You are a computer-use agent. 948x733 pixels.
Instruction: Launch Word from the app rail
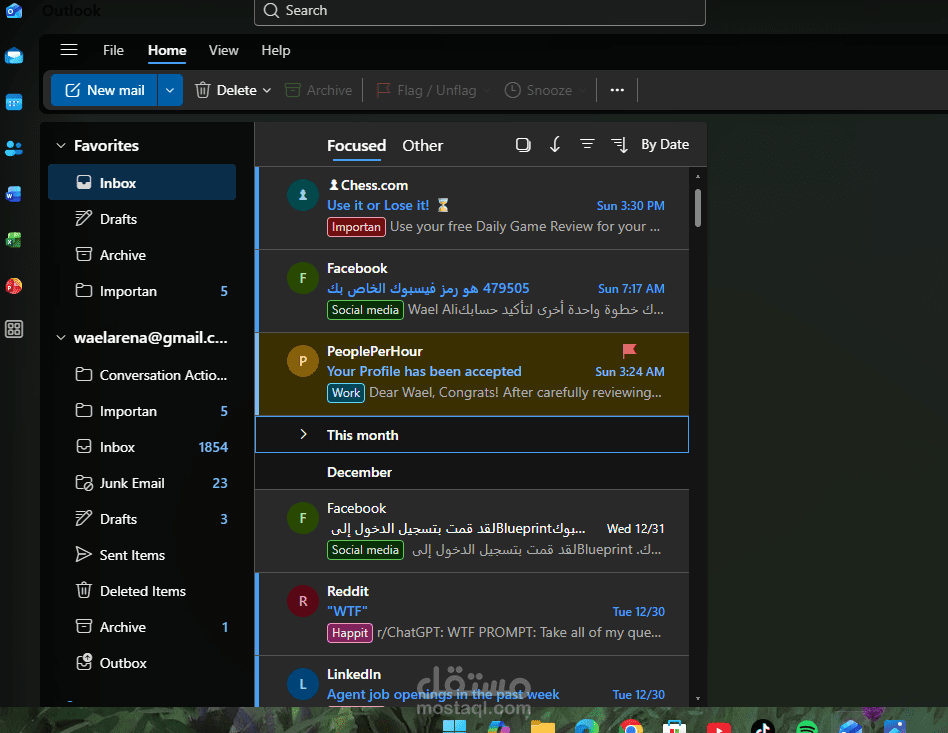[14, 194]
